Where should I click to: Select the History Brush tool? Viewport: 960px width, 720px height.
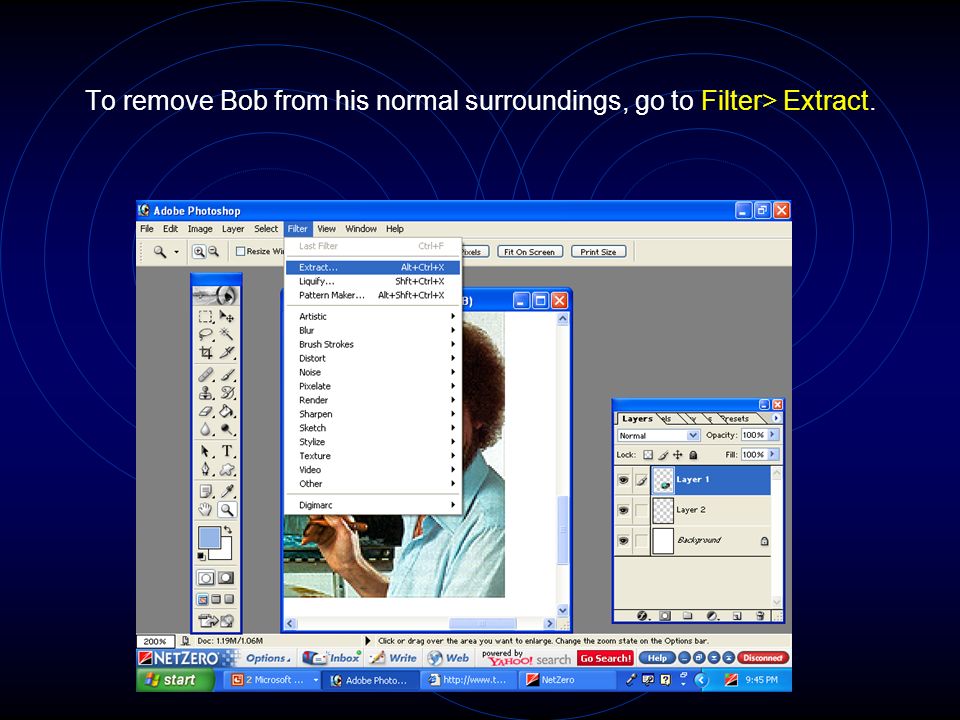tap(227, 392)
